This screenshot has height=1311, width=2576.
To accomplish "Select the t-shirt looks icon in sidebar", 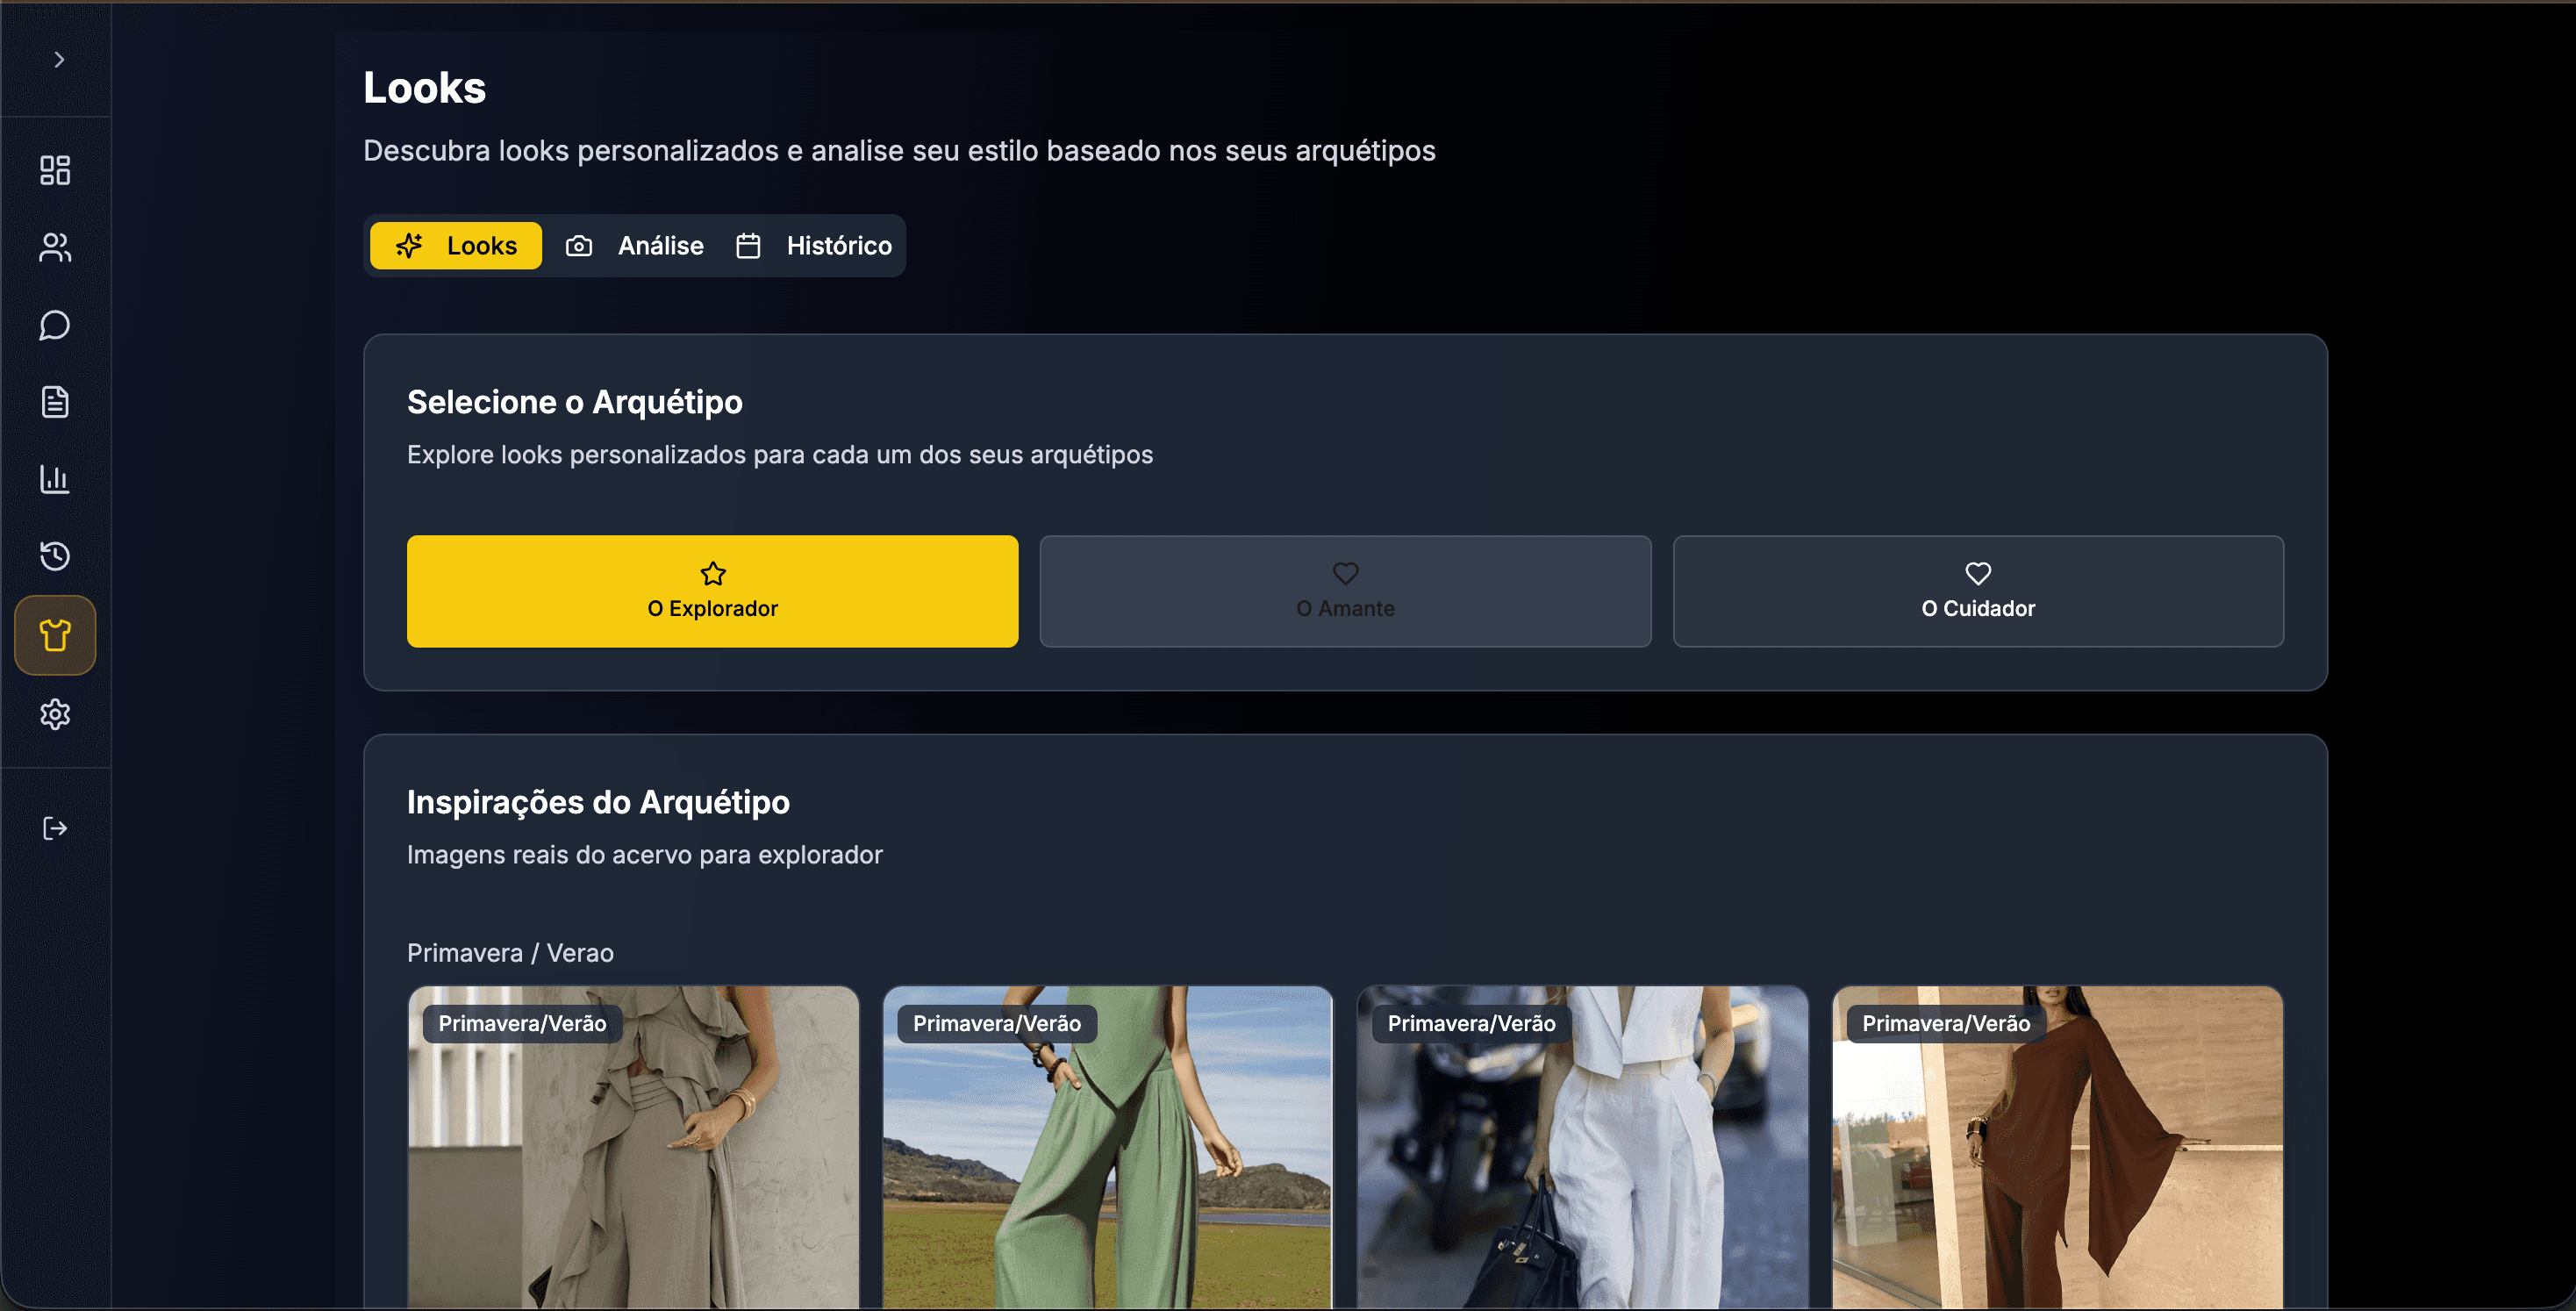I will pos(55,636).
